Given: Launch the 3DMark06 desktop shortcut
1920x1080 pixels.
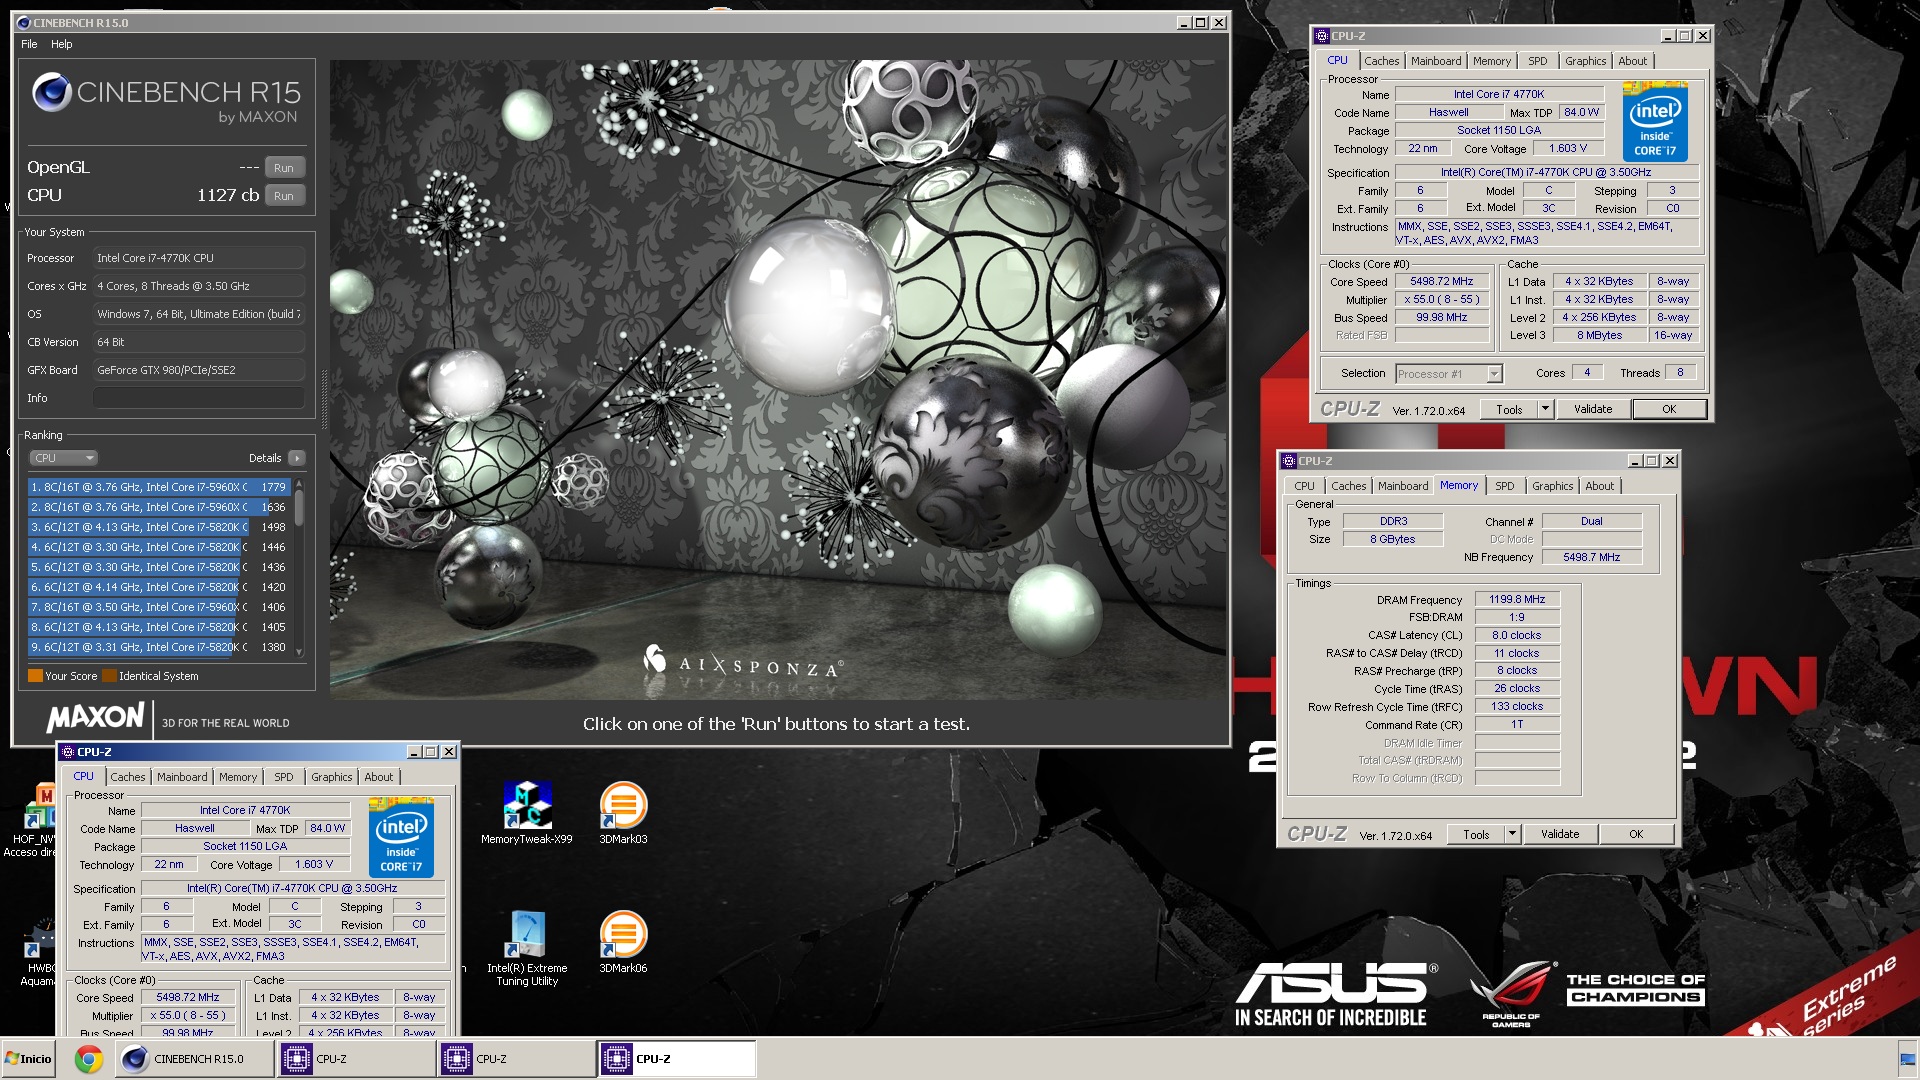Looking at the screenshot, I should pos(623,942).
